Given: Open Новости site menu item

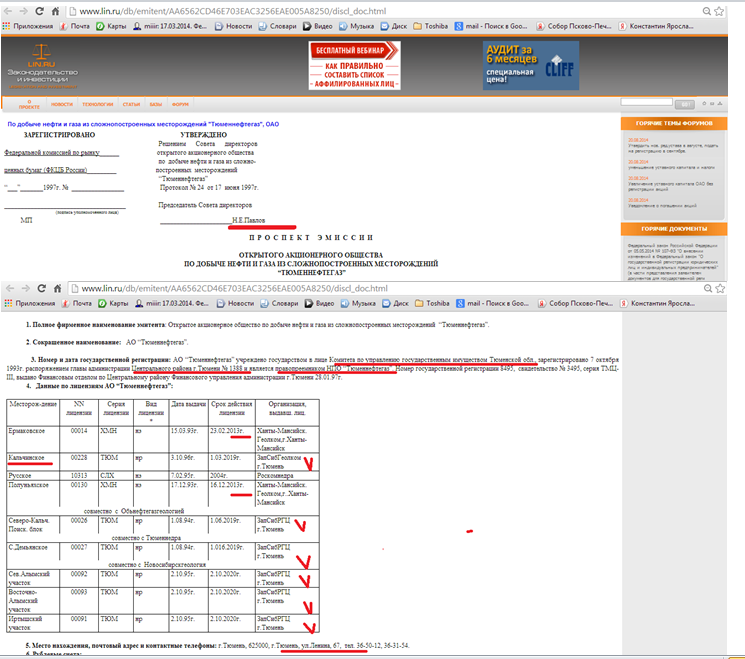Looking at the screenshot, I should point(62,105).
